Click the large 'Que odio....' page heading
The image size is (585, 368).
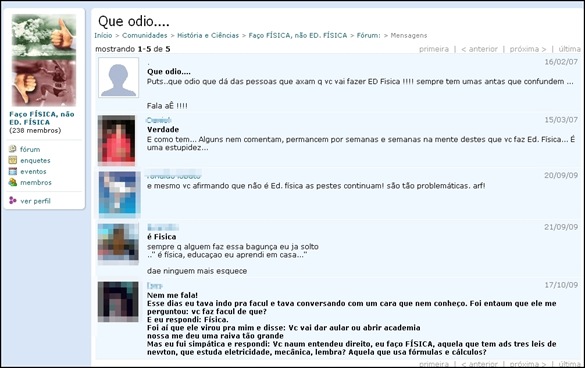pos(134,21)
